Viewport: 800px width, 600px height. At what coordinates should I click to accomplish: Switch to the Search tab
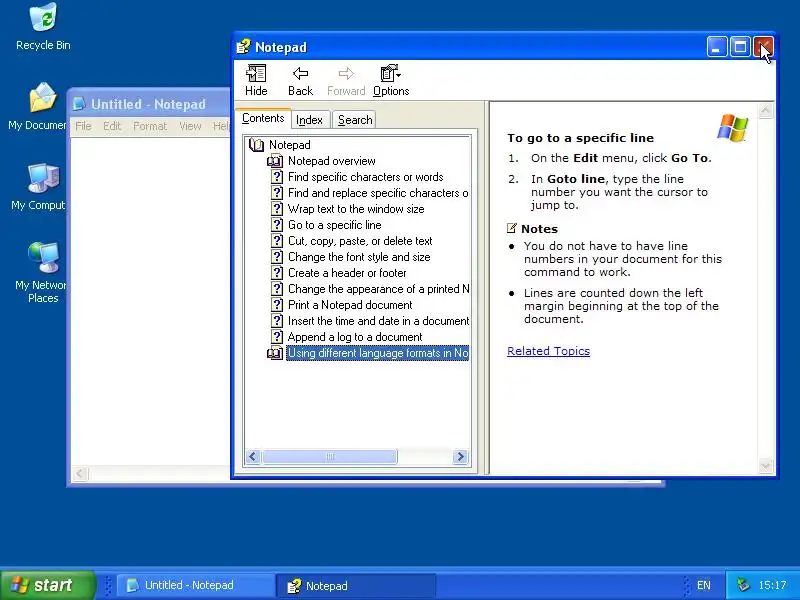click(355, 120)
